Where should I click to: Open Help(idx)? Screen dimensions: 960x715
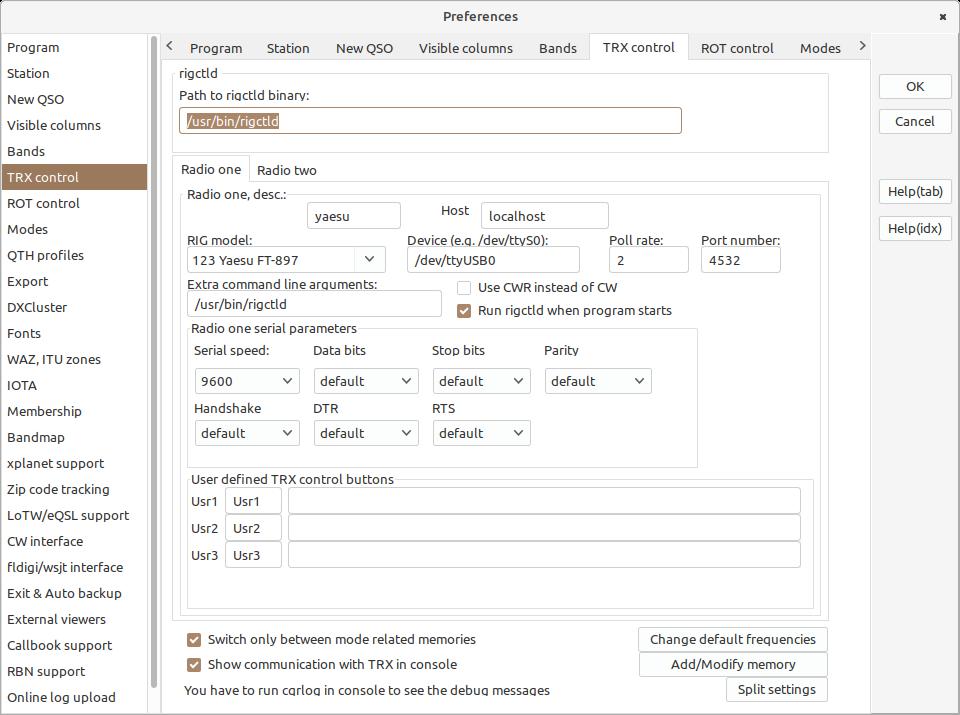915,228
